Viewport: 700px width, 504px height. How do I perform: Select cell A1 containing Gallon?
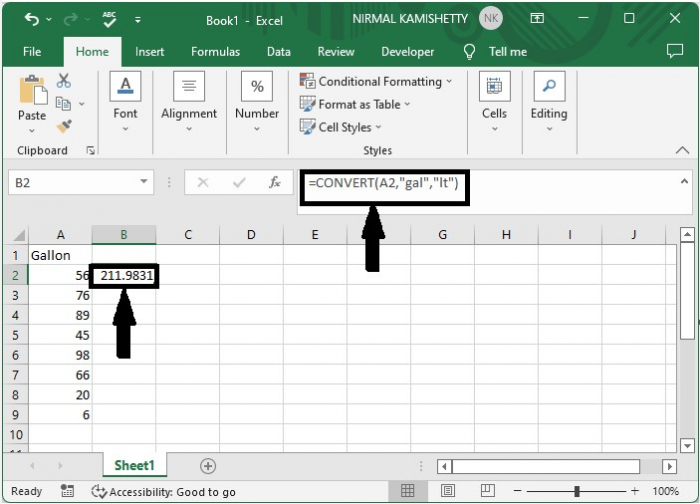coord(60,255)
